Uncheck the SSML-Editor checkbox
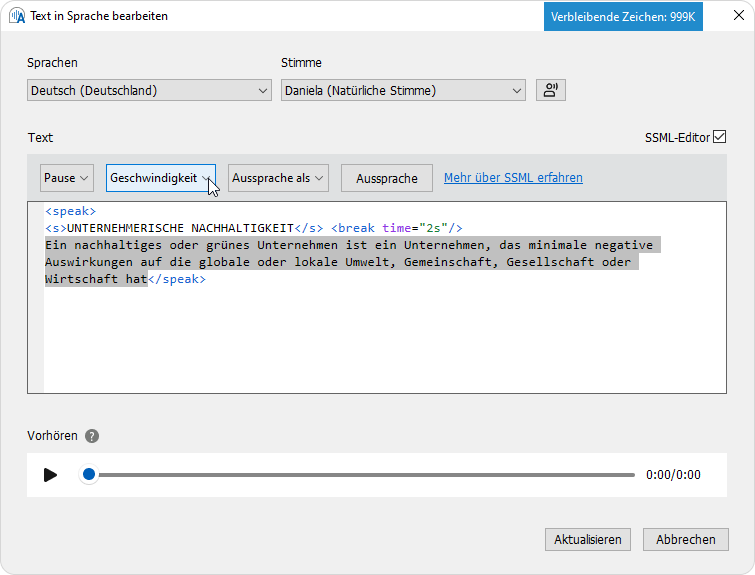 coord(719,137)
